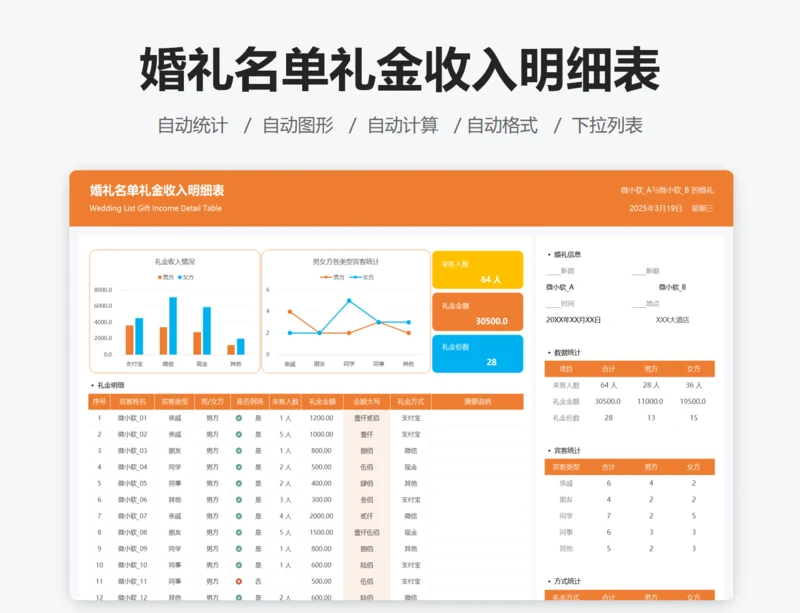Click the 同学 total value 7 in 宾客统计
Viewport: 800px width, 613px height.
tap(609, 516)
